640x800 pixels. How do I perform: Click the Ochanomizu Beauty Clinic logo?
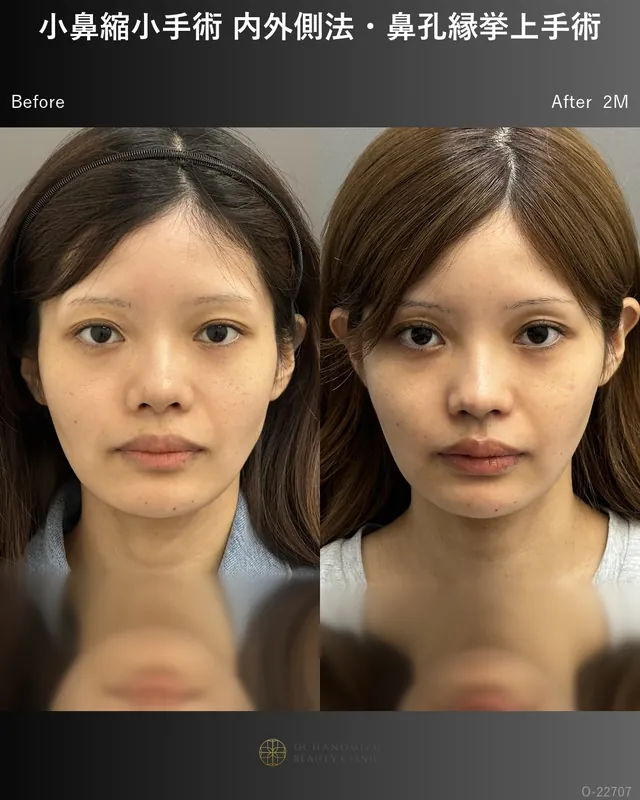tap(318, 753)
